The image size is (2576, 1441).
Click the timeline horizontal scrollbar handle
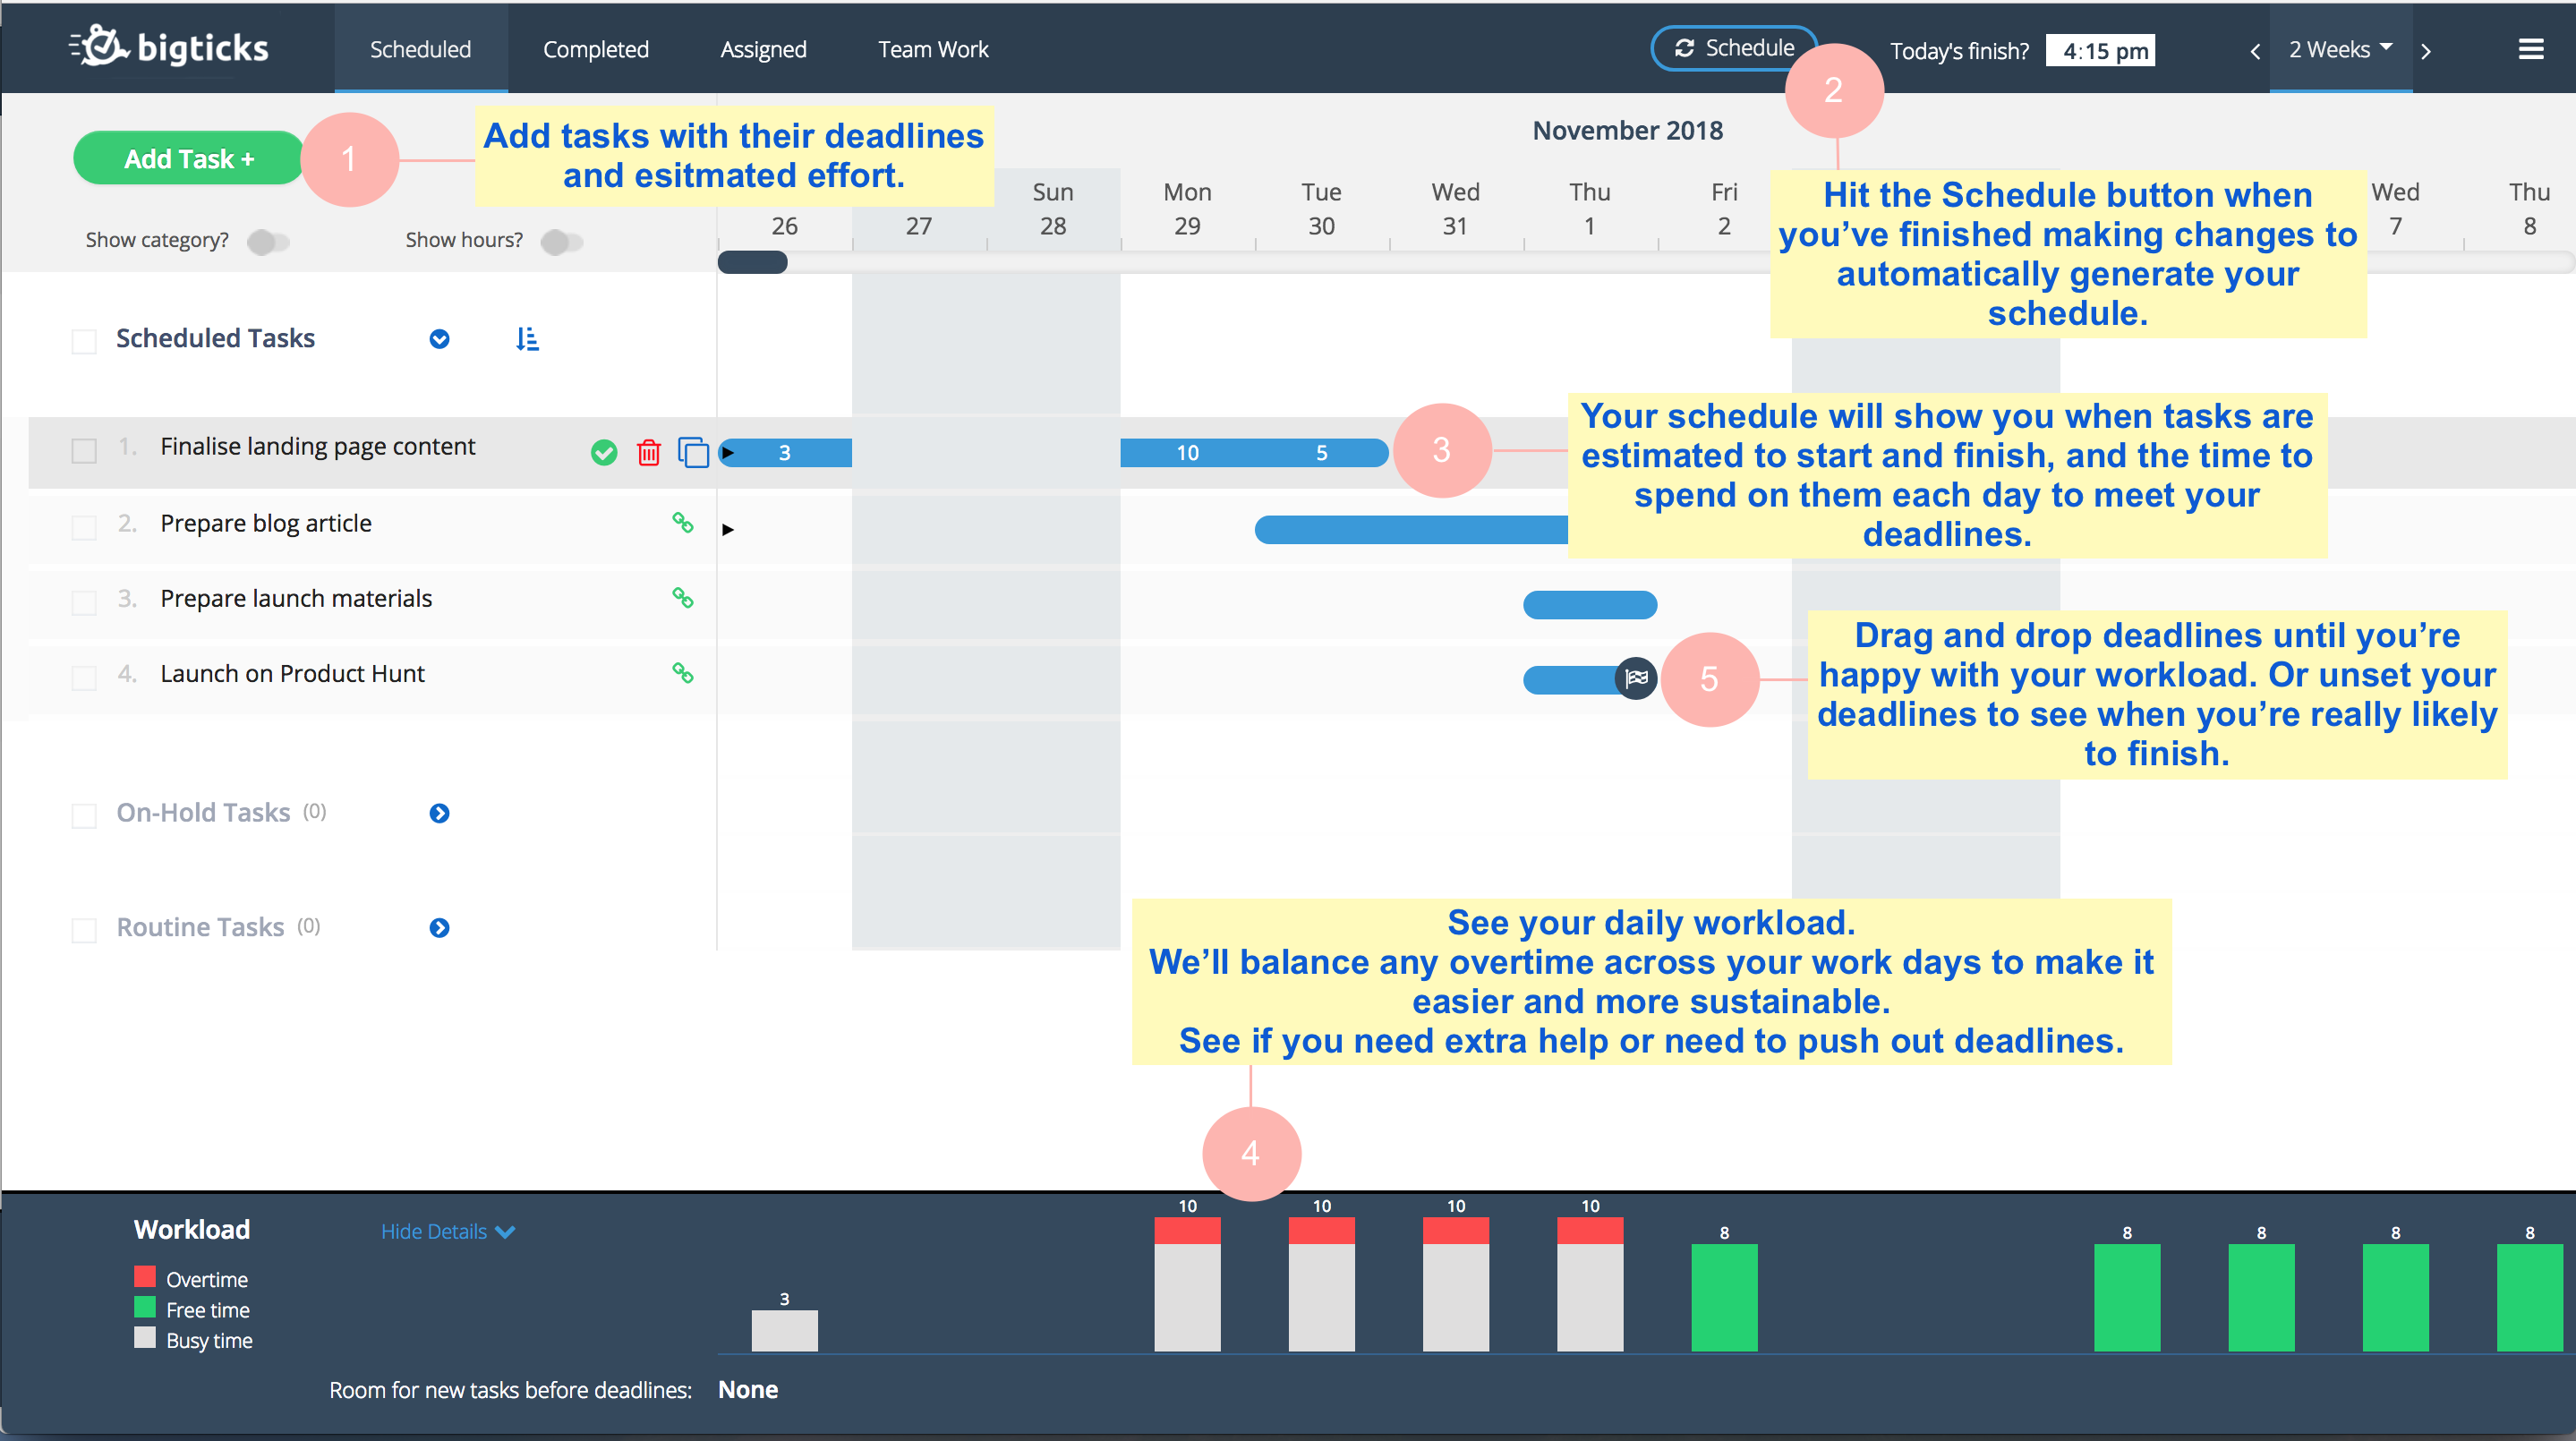tap(753, 263)
